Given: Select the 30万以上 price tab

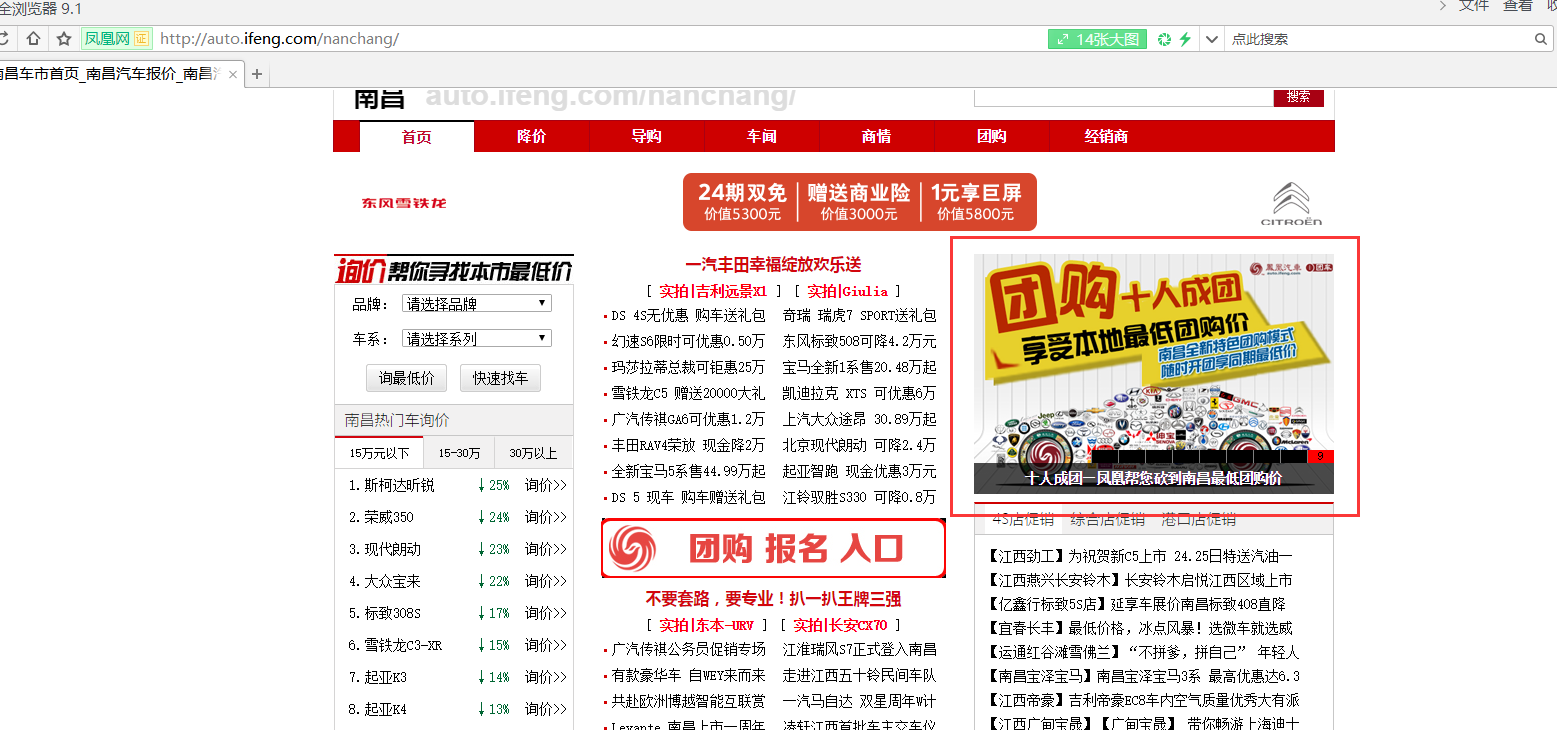Looking at the screenshot, I should click(x=533, y=453).
